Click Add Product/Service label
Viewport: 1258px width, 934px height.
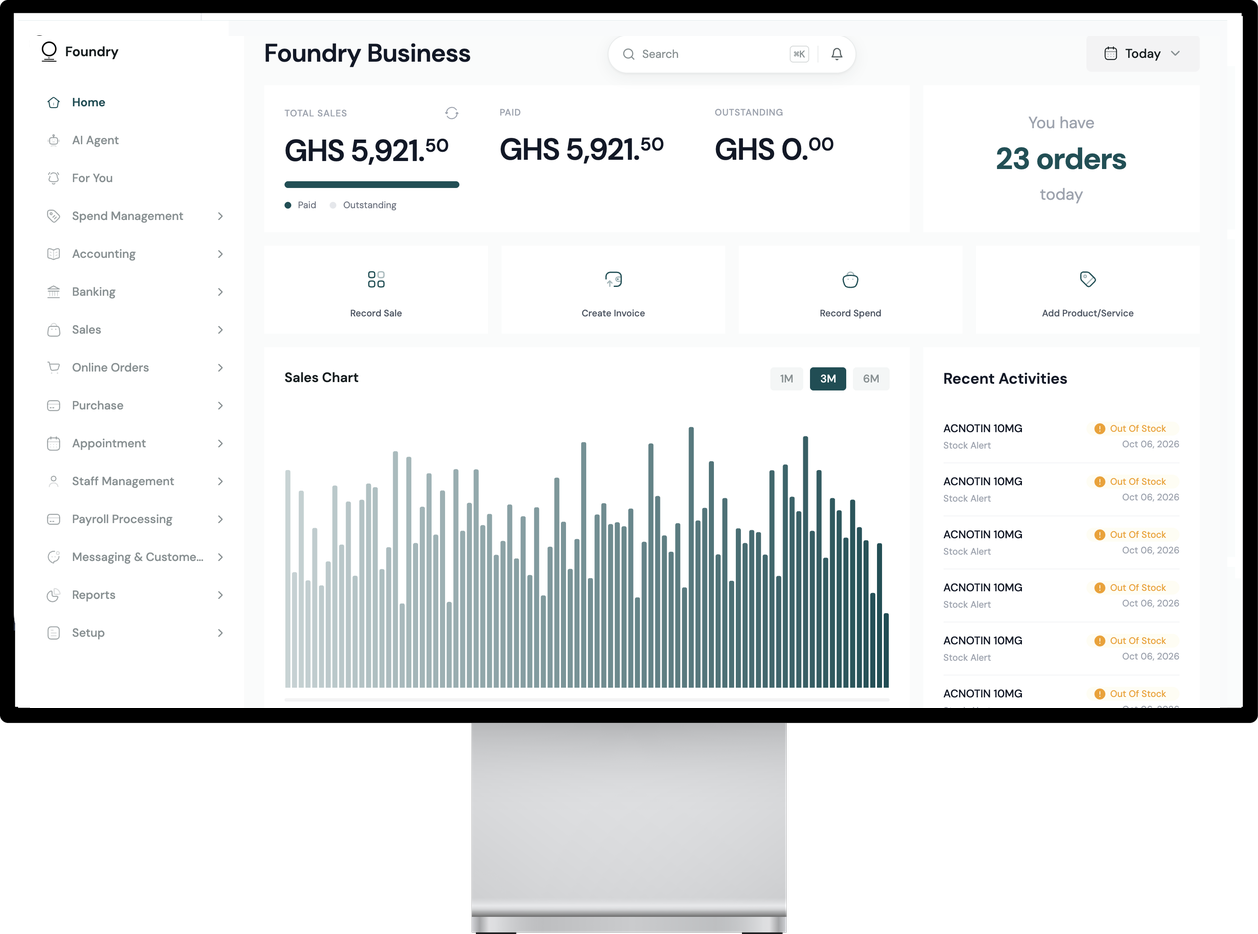tap(1088, 313)
